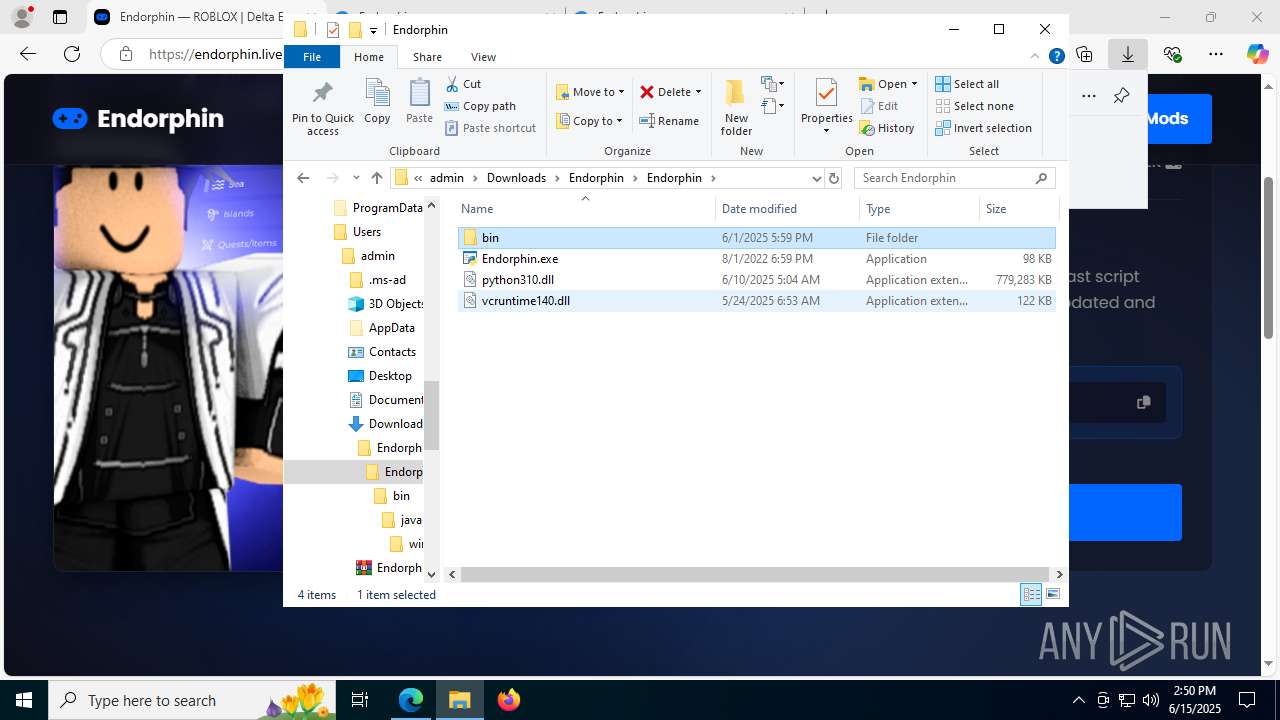Click Paste shortcut command

point(491,128)
